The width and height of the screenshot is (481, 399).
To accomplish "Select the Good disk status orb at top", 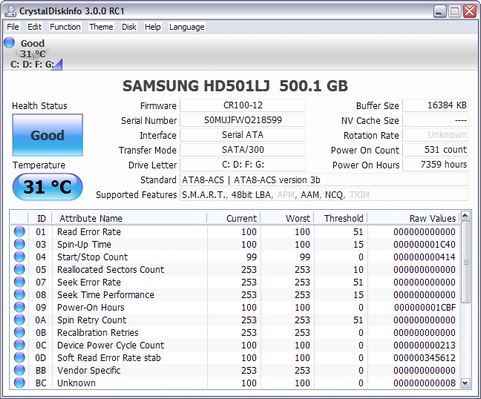I will 9,43.
